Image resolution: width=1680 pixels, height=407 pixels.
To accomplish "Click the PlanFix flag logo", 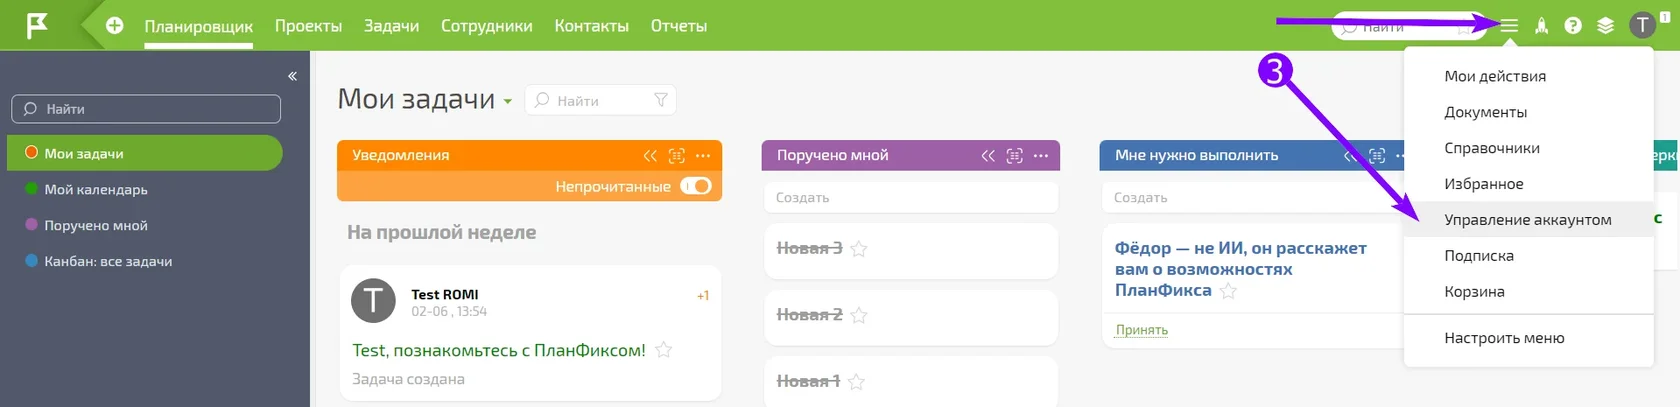I will coord(37,25).
